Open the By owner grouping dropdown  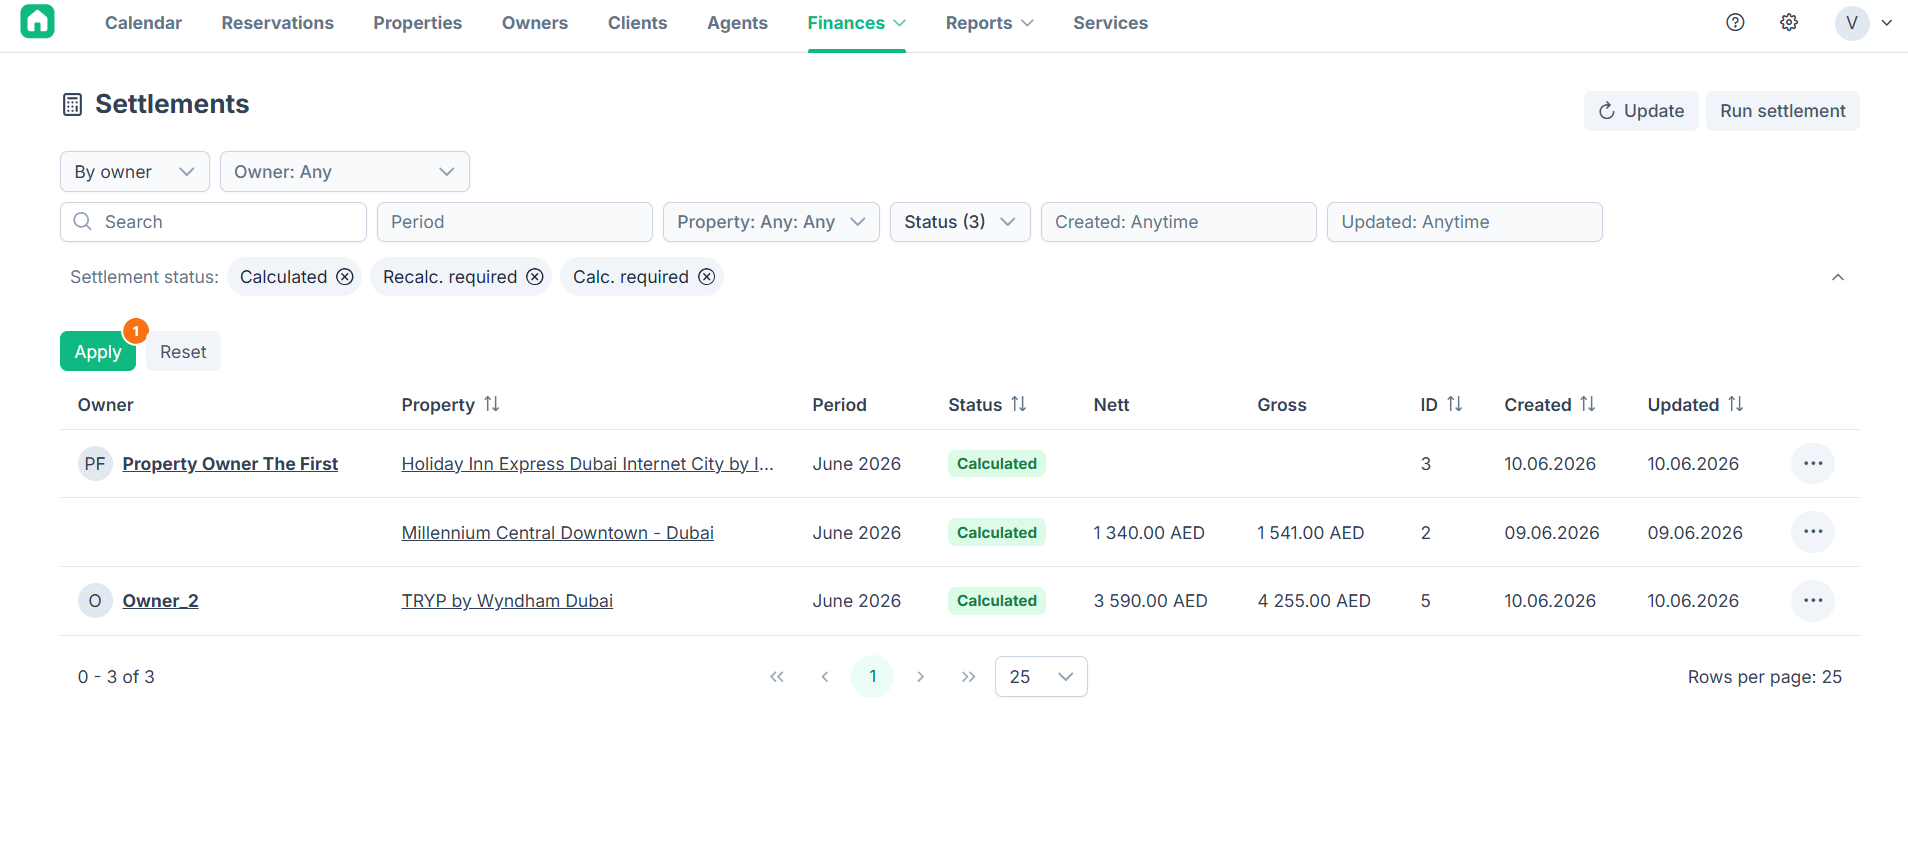click(135, 172)
